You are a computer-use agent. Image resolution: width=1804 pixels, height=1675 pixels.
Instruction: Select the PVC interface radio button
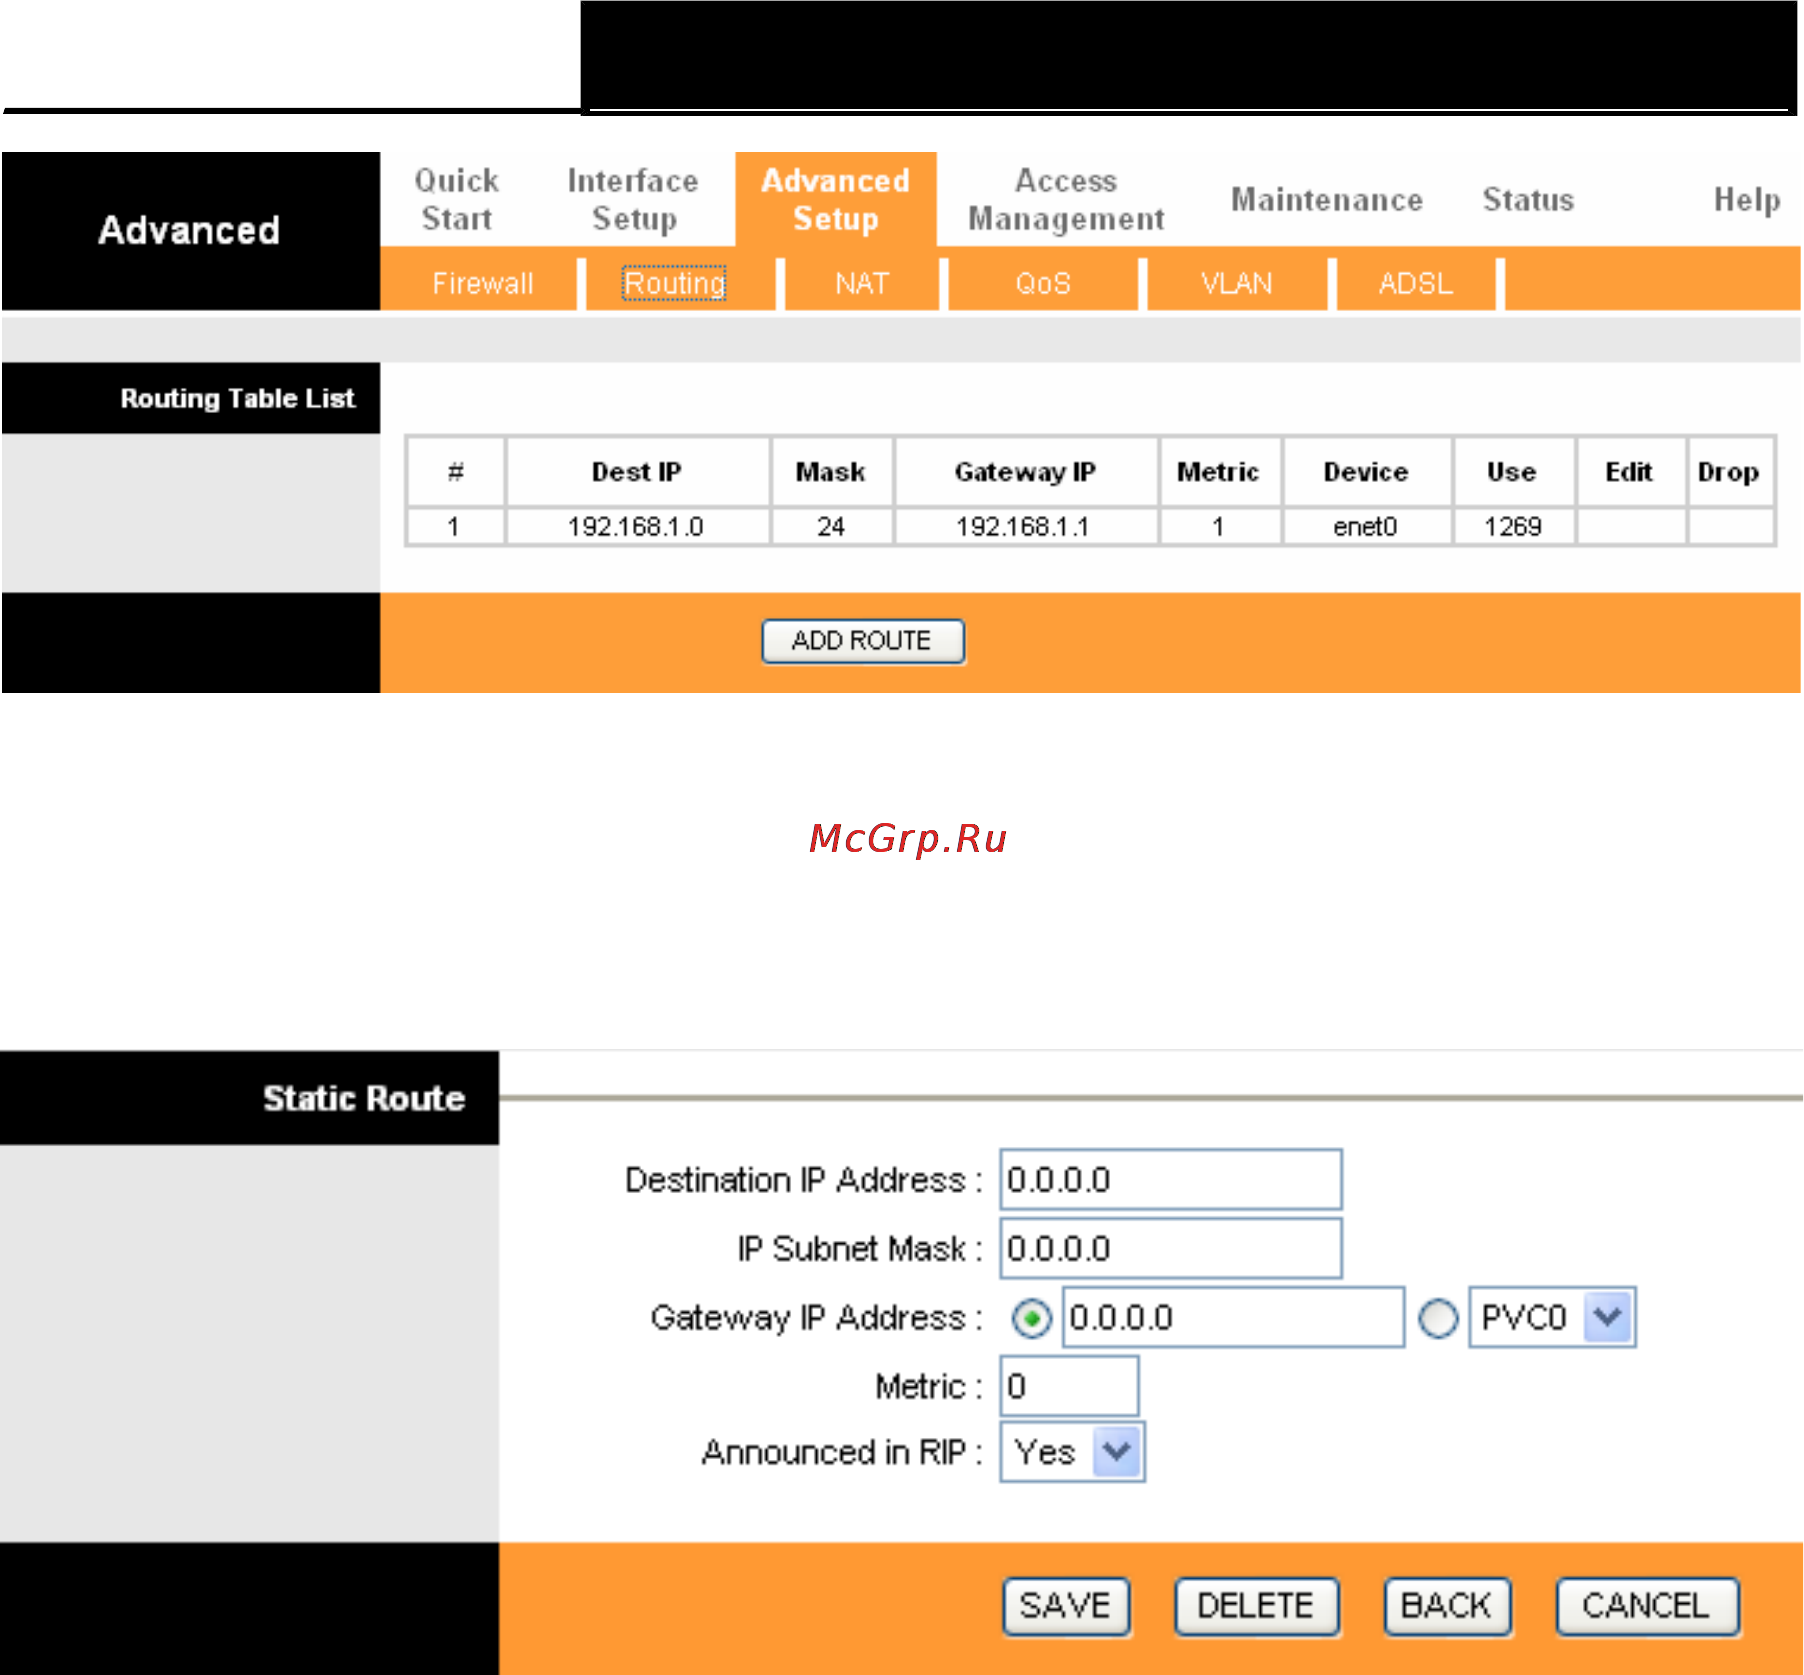(x=1438, y=1318)
